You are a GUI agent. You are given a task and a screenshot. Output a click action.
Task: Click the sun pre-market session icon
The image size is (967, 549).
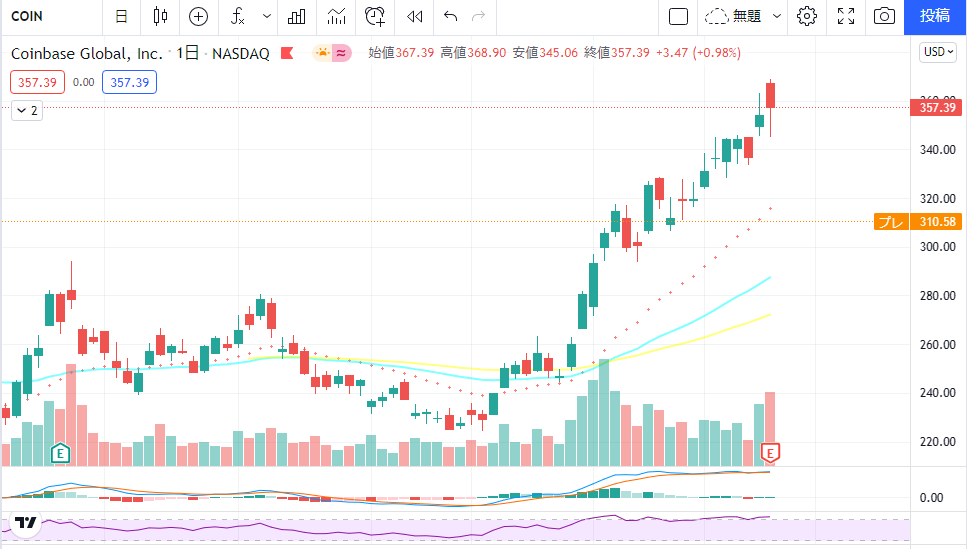pos(323,53)
